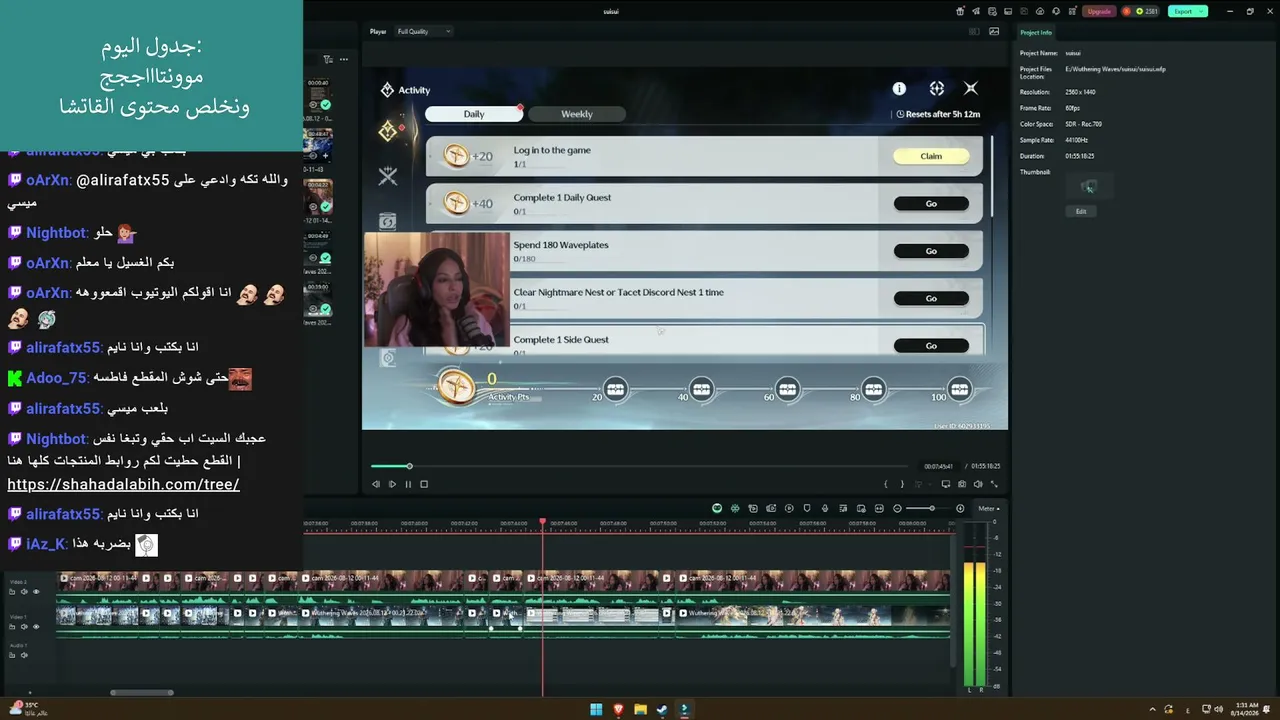Click the player seek bar handle
1280x720 pixels.
409,466
